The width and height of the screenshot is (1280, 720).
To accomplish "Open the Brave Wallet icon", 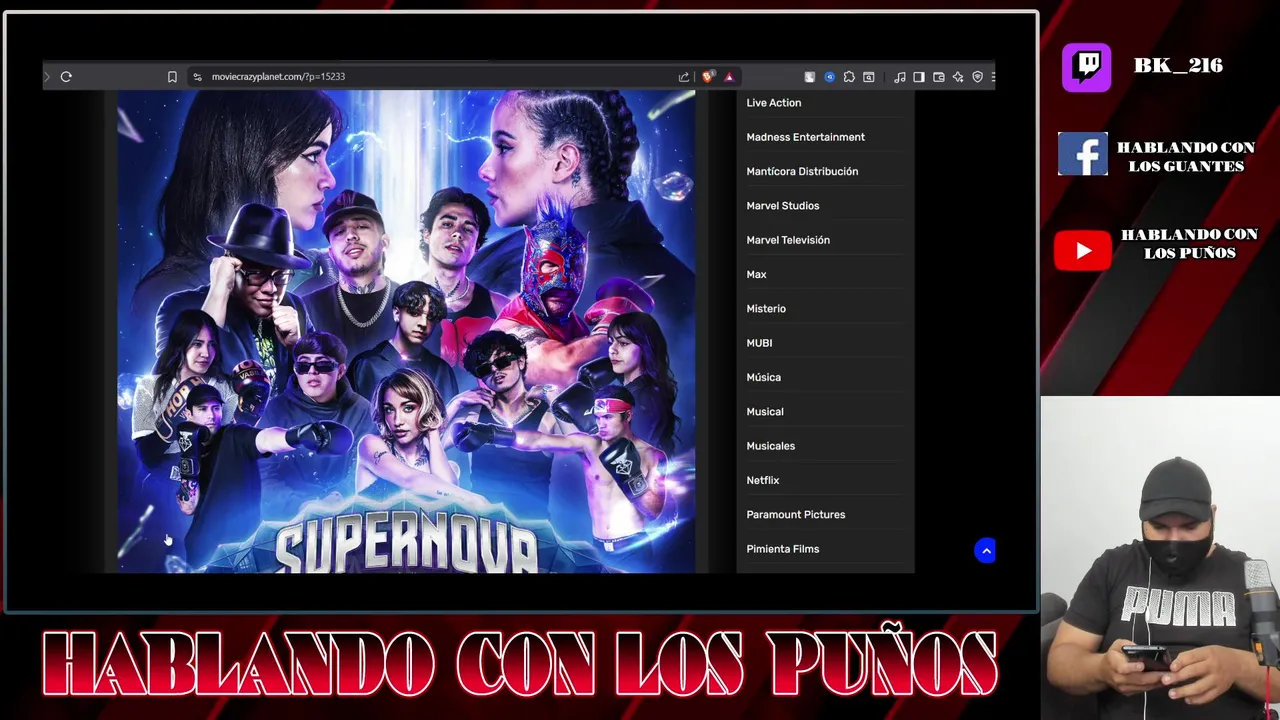I will (939, 77).
